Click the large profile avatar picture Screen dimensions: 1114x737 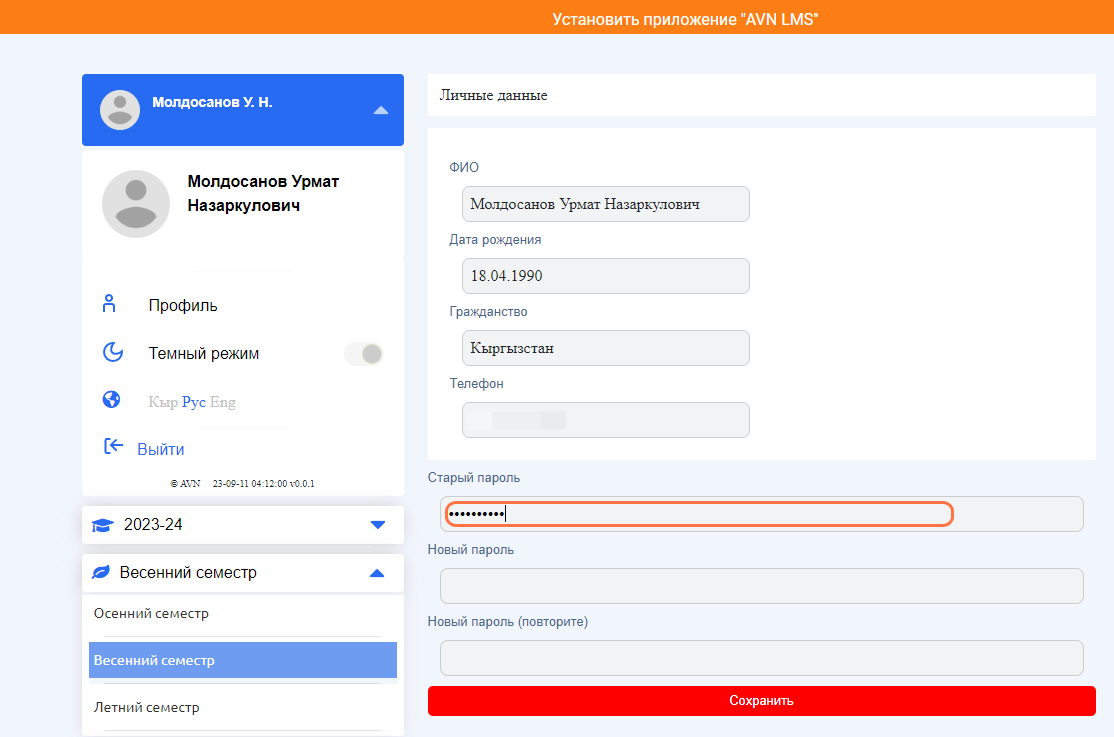(x=136, y=204)
